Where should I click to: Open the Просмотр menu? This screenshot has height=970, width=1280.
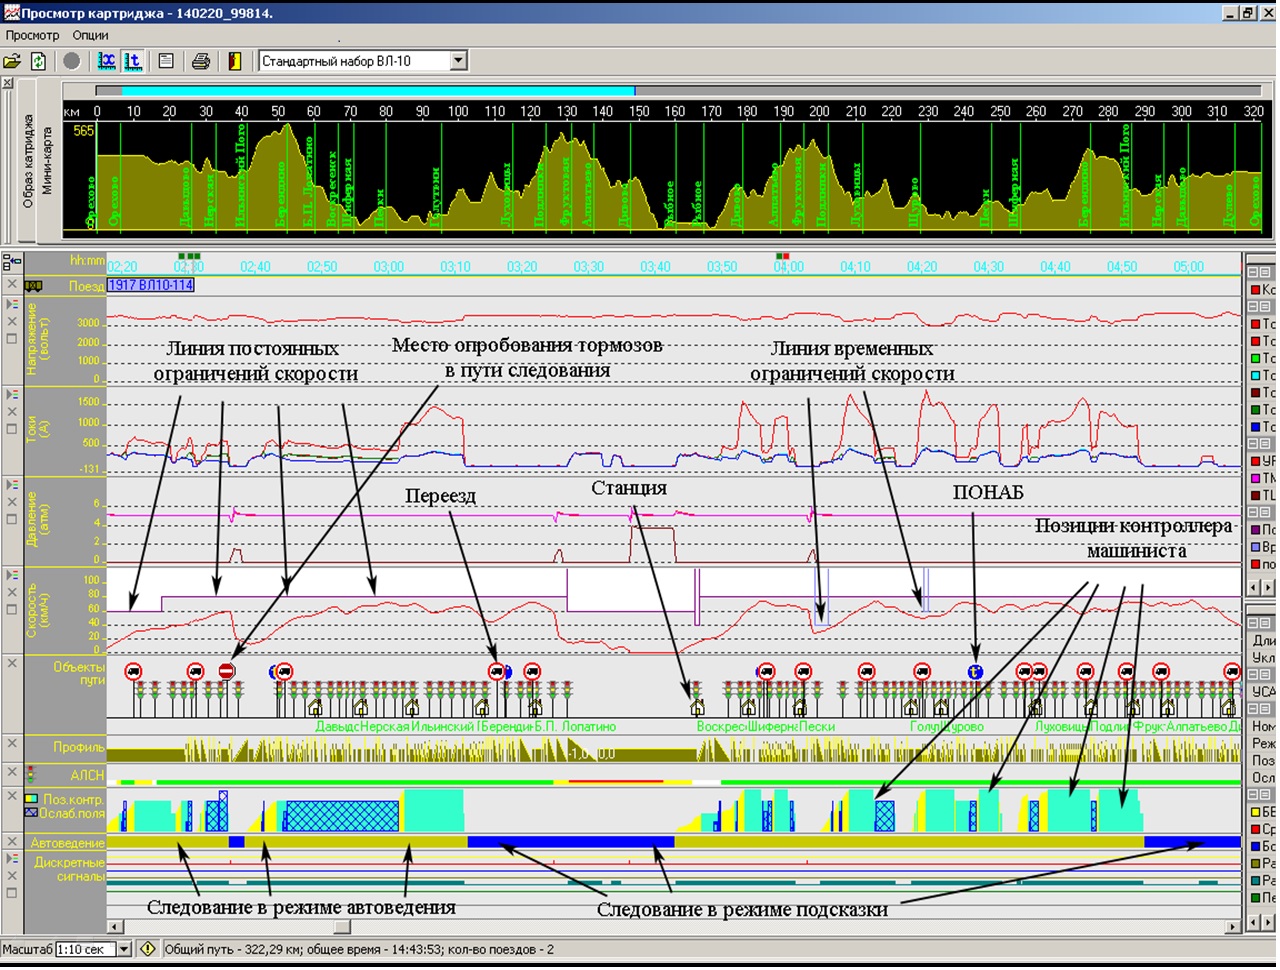(32, 35)
